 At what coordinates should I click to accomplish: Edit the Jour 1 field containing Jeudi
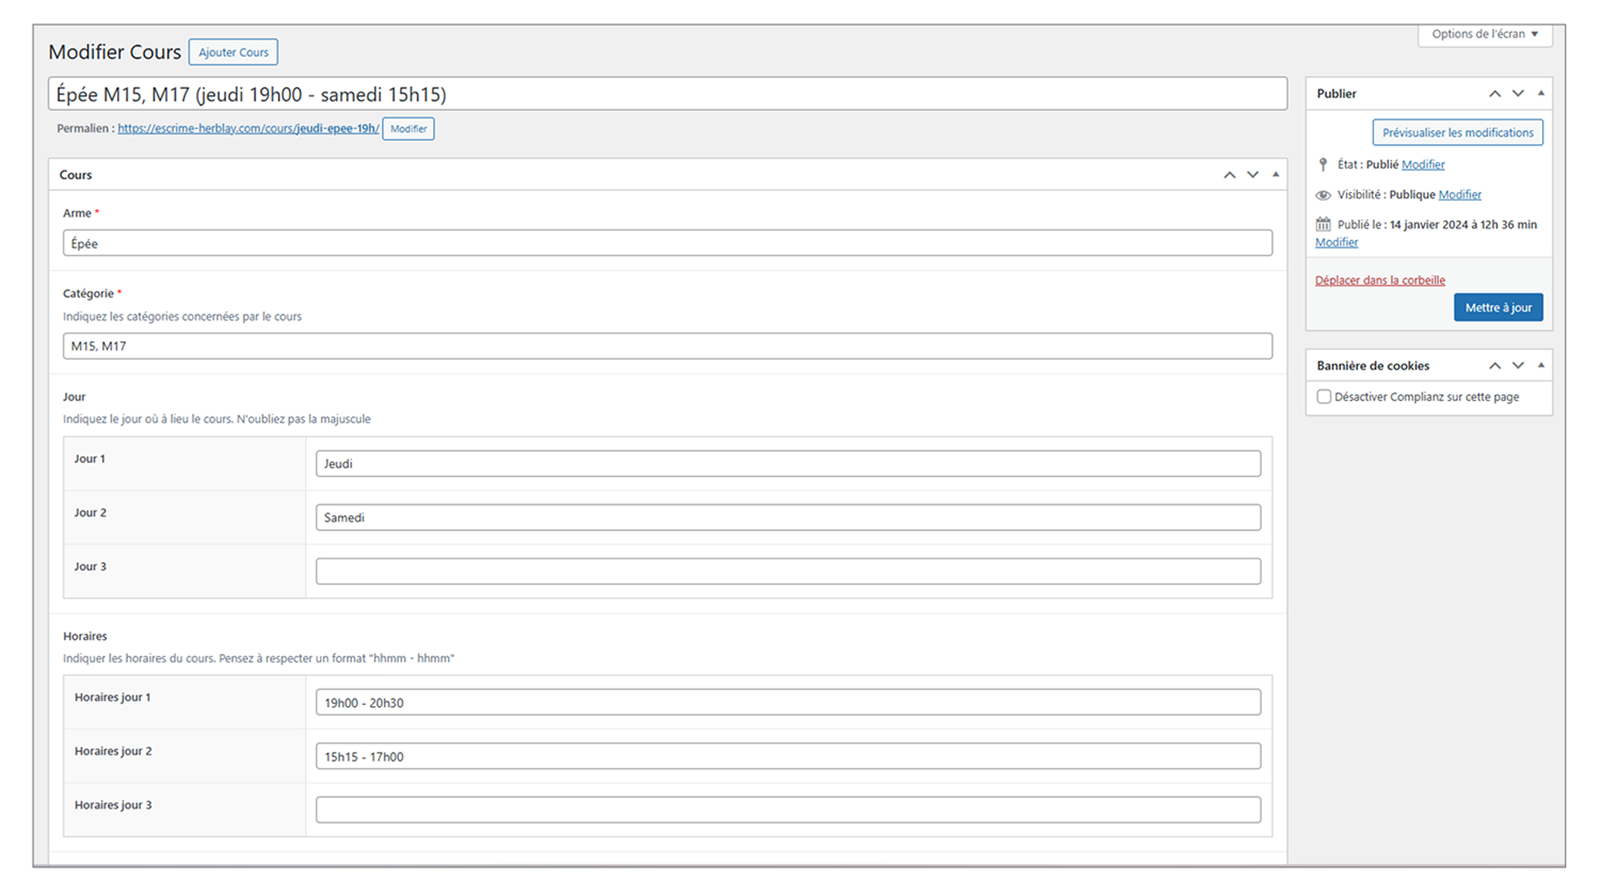788,463
